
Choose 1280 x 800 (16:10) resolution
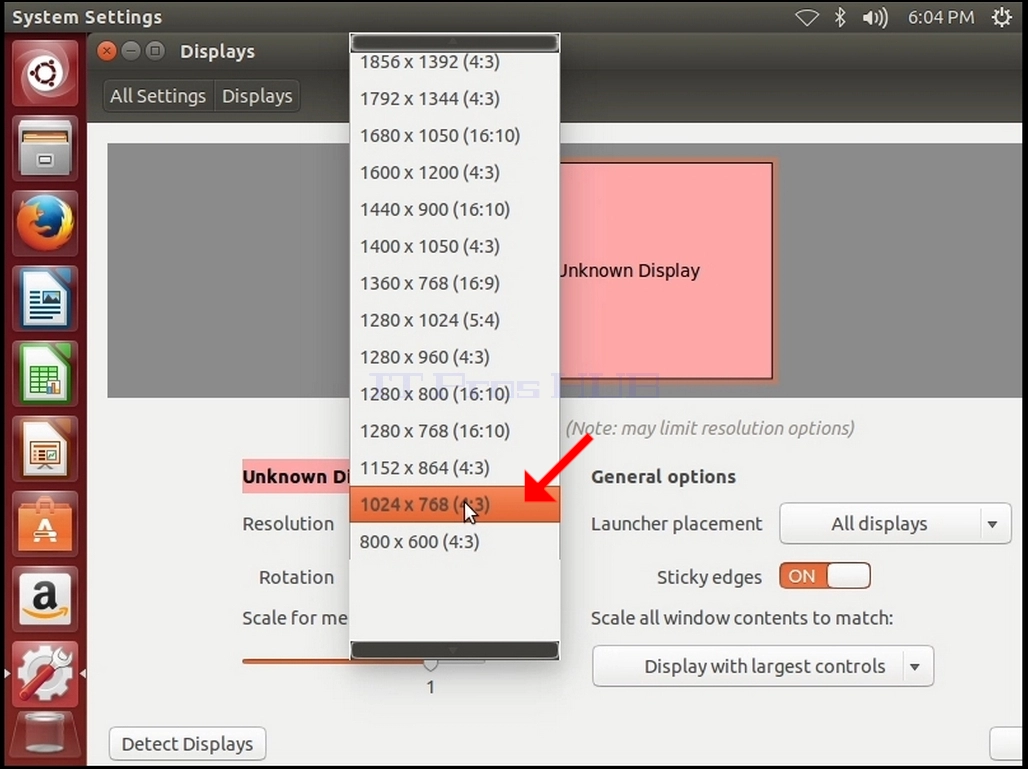click(454, 394)
